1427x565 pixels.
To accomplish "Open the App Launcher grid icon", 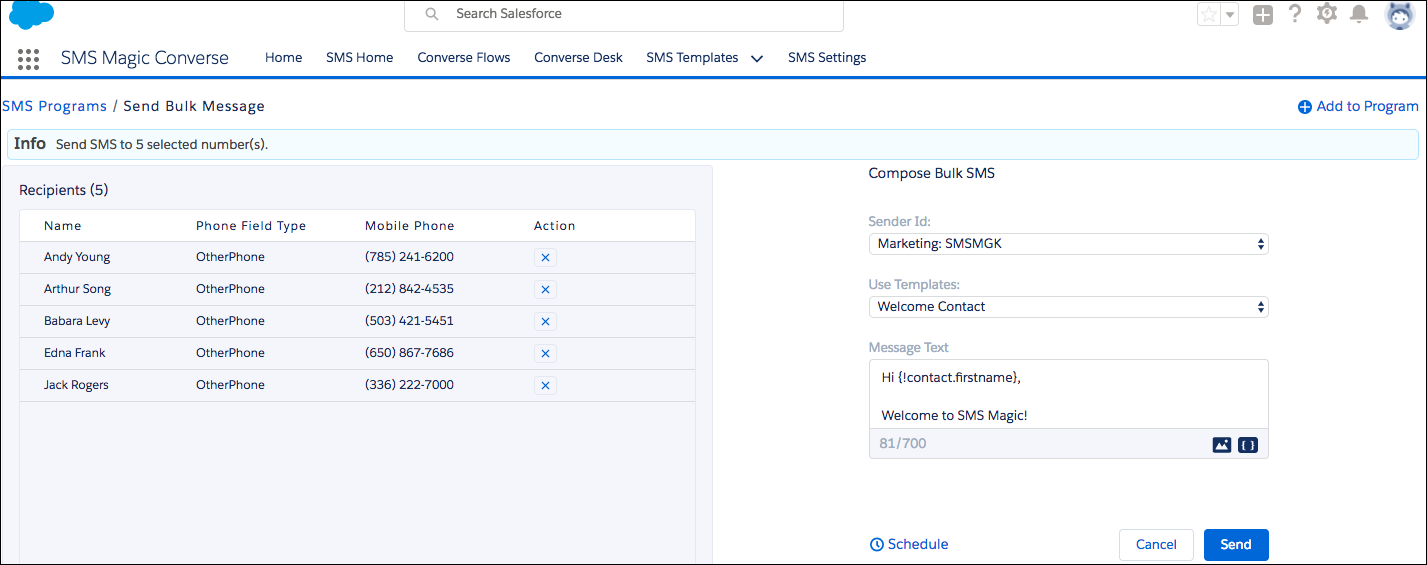I will tap(28, 59).
